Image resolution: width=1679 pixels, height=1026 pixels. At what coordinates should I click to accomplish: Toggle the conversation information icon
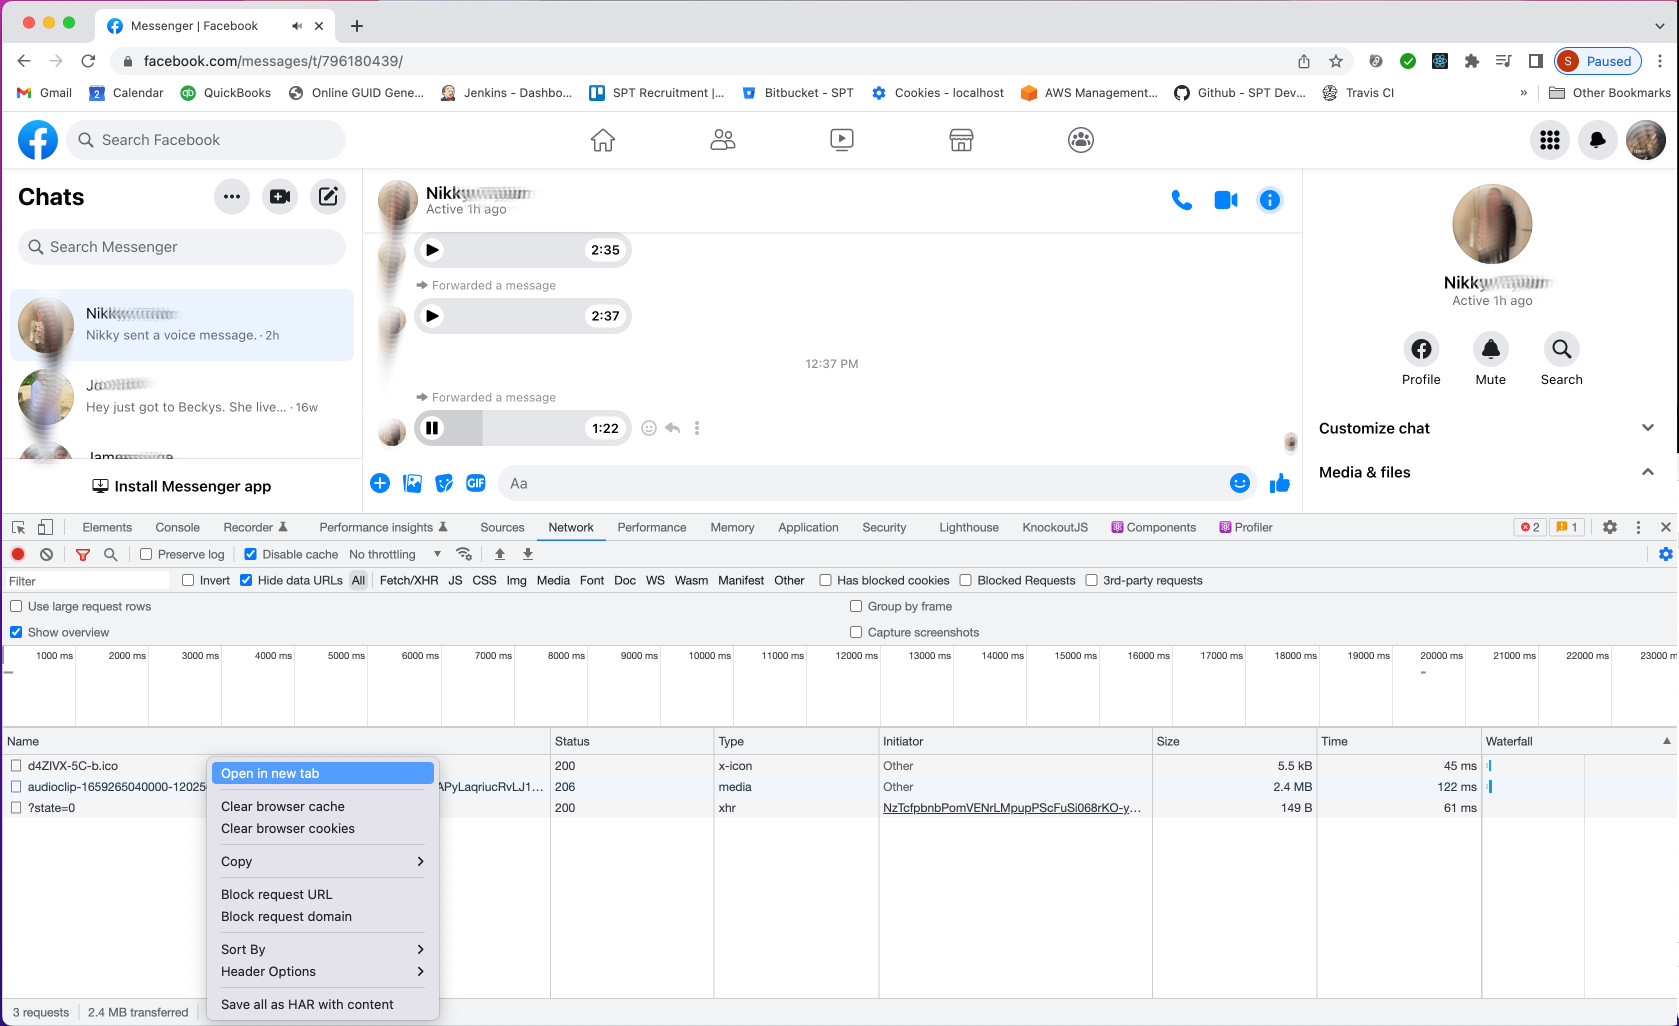point(1270,200)
